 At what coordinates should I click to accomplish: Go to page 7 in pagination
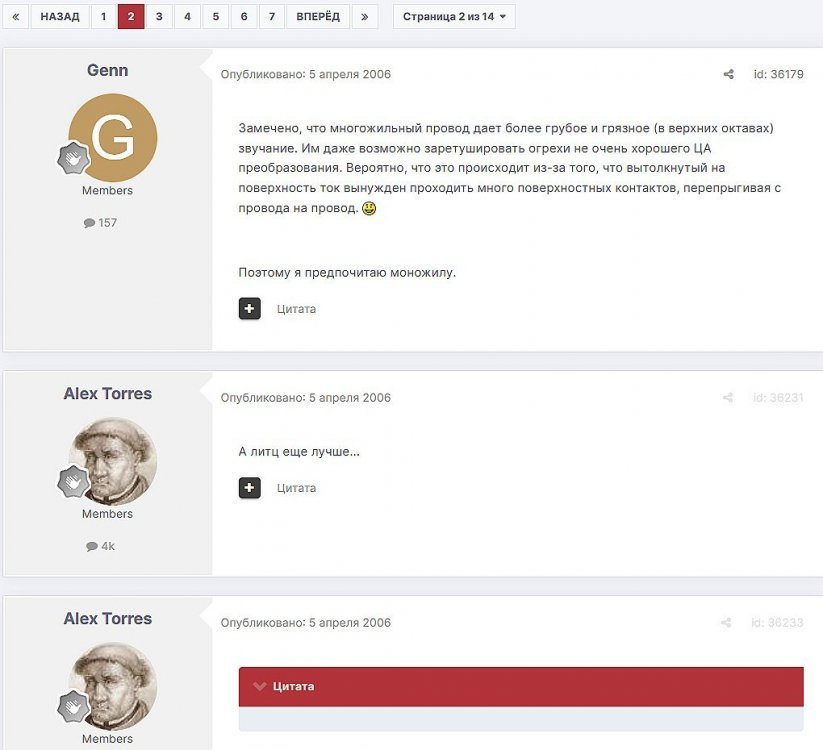[271, 17]
